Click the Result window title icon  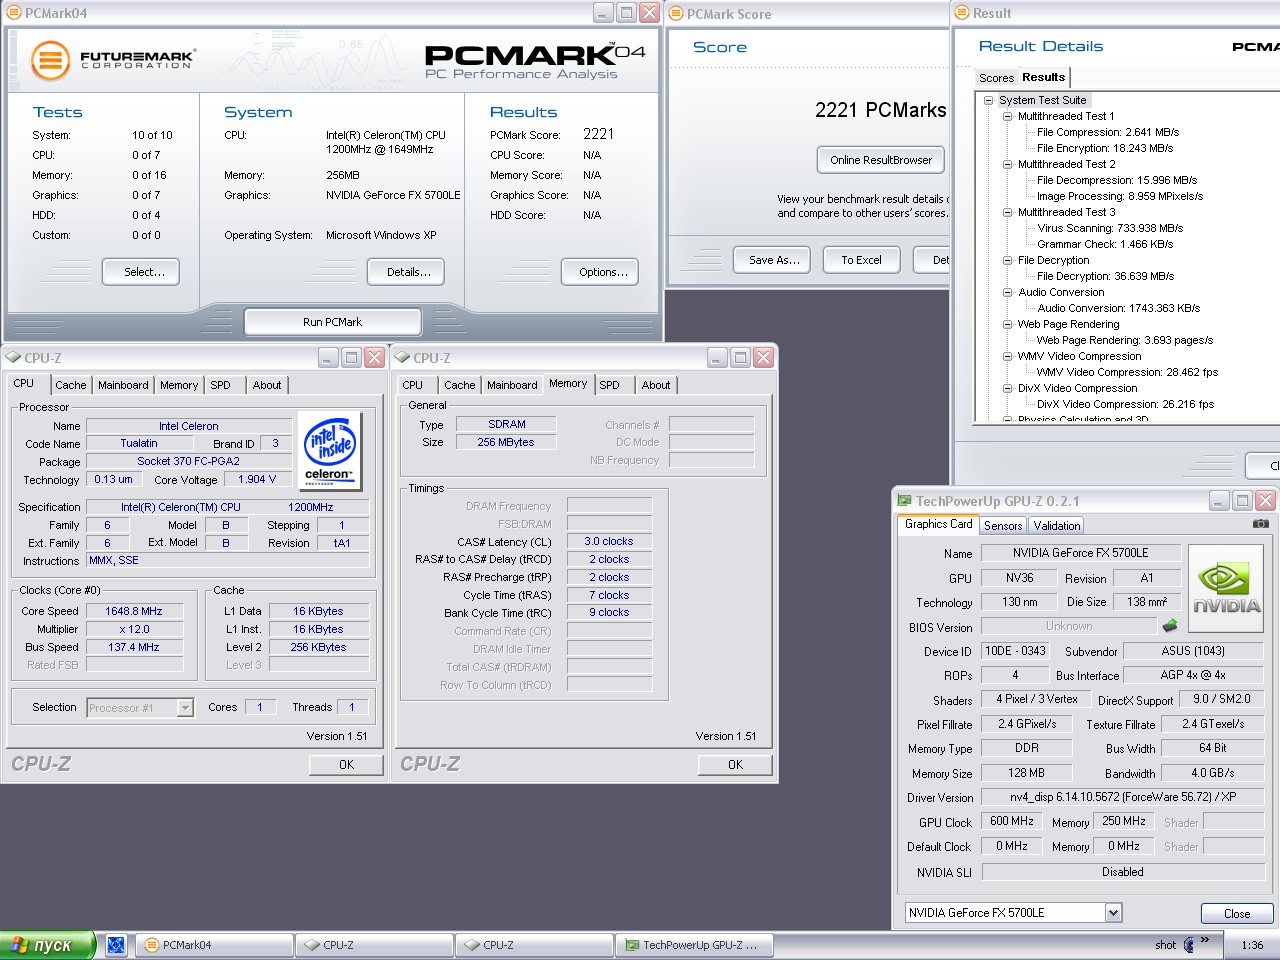(962, 13)
